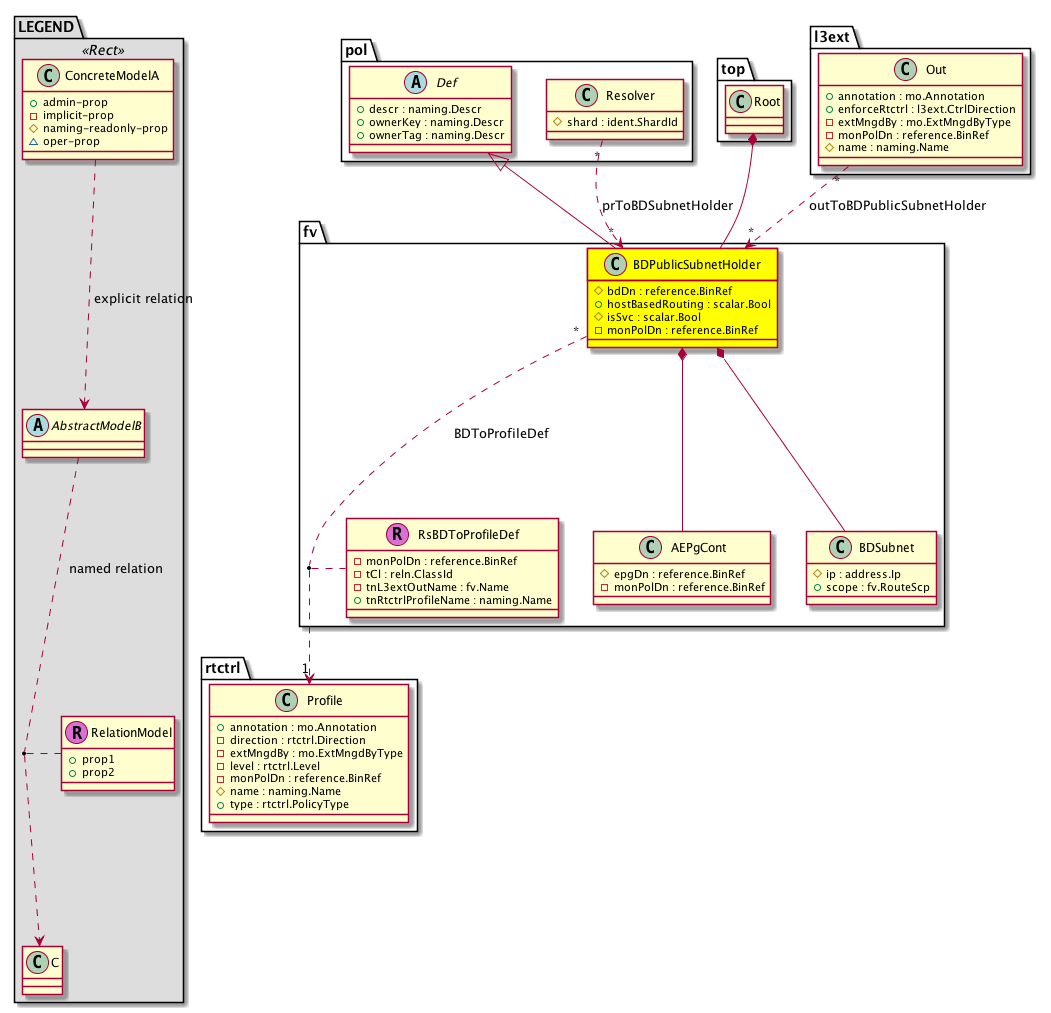Click the outToBDPublicSubnetHolder relation label
This screenshot has width=1051, height=1013.
pos(897,205)
